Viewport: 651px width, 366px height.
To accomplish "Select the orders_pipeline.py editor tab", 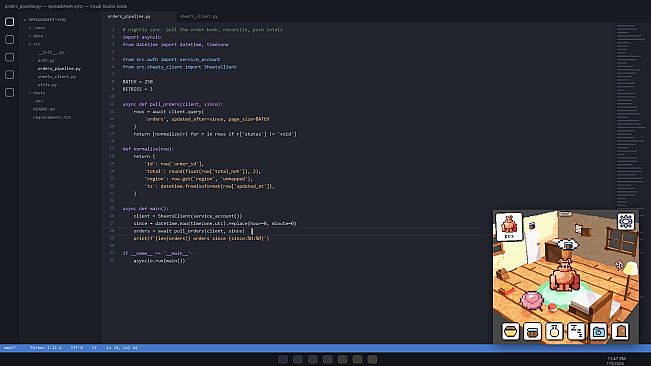I will 130,17.
